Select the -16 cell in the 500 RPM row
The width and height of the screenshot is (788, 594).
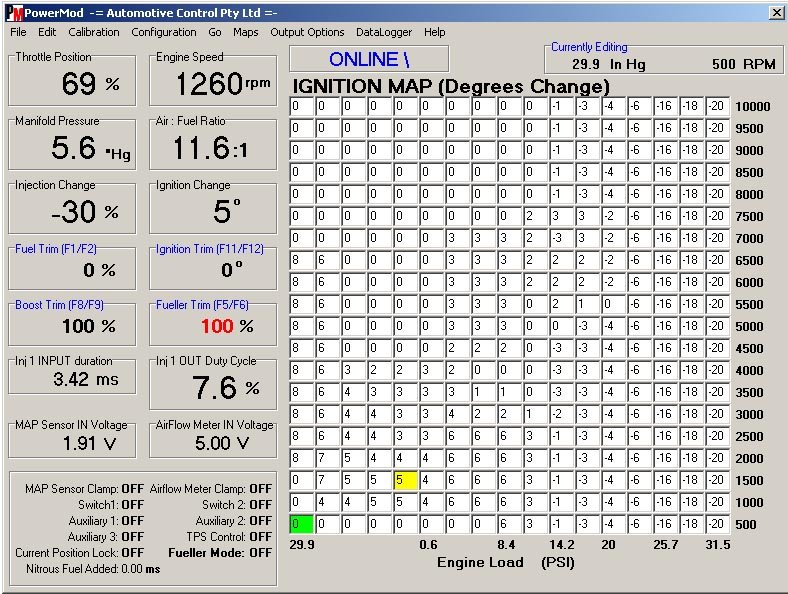pos(665,524)
